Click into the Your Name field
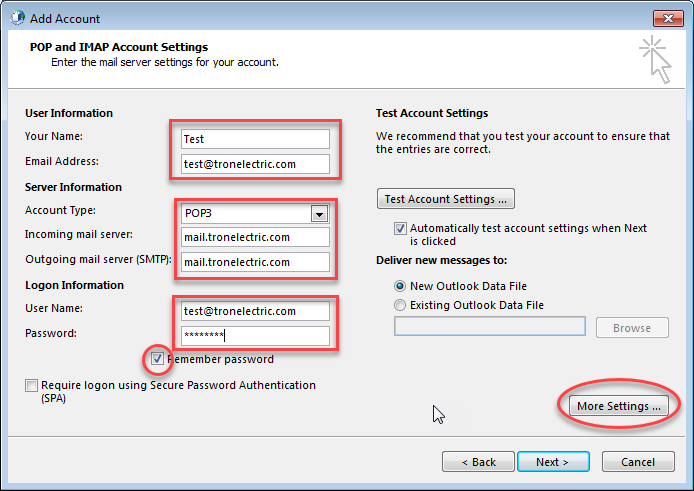The width and height of the screenshot is (694, 491). [x=254, y=139]
